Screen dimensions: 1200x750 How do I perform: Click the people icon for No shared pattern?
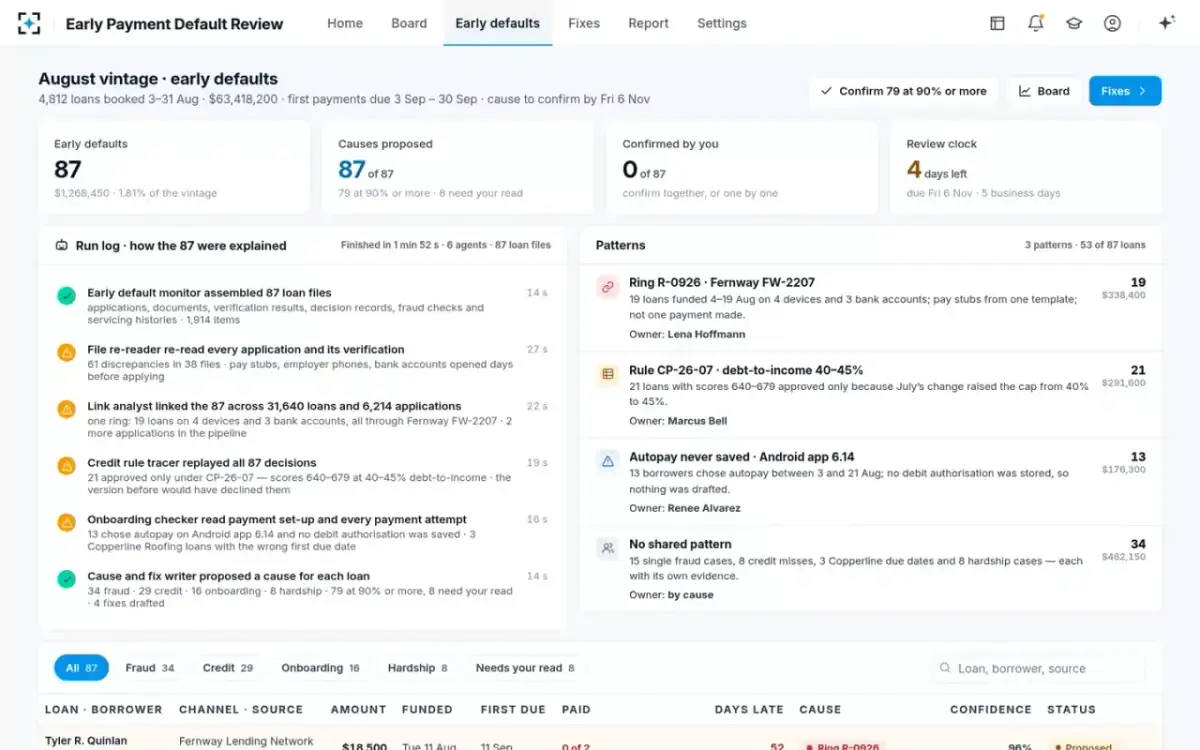(x=607, y=548)
